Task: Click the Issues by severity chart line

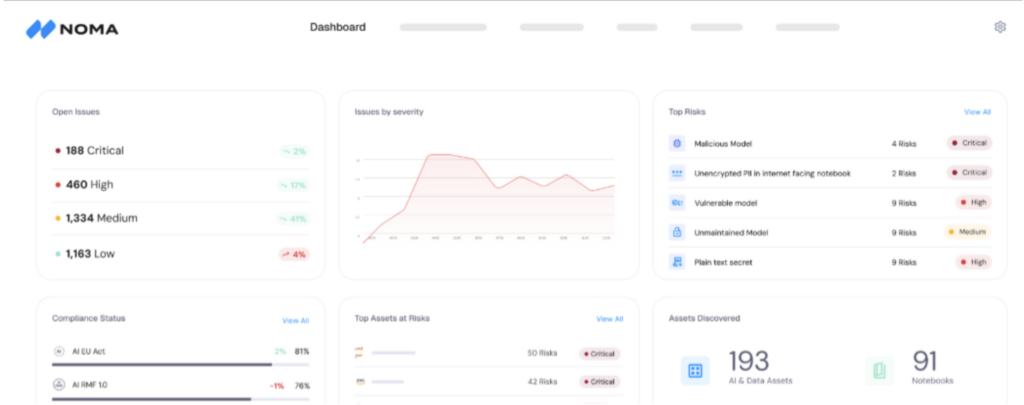Action: click(x=488, y=198)
